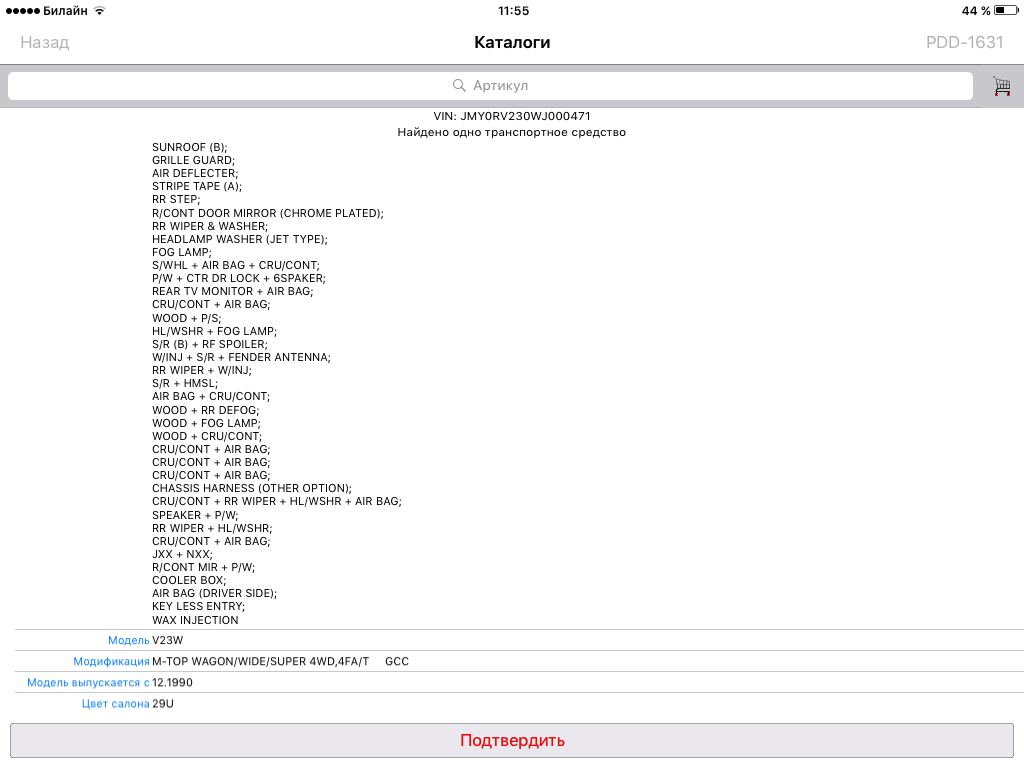Select the WAX INJECTION line
The image size is (1024, 768).
click(x=195, y=621)
